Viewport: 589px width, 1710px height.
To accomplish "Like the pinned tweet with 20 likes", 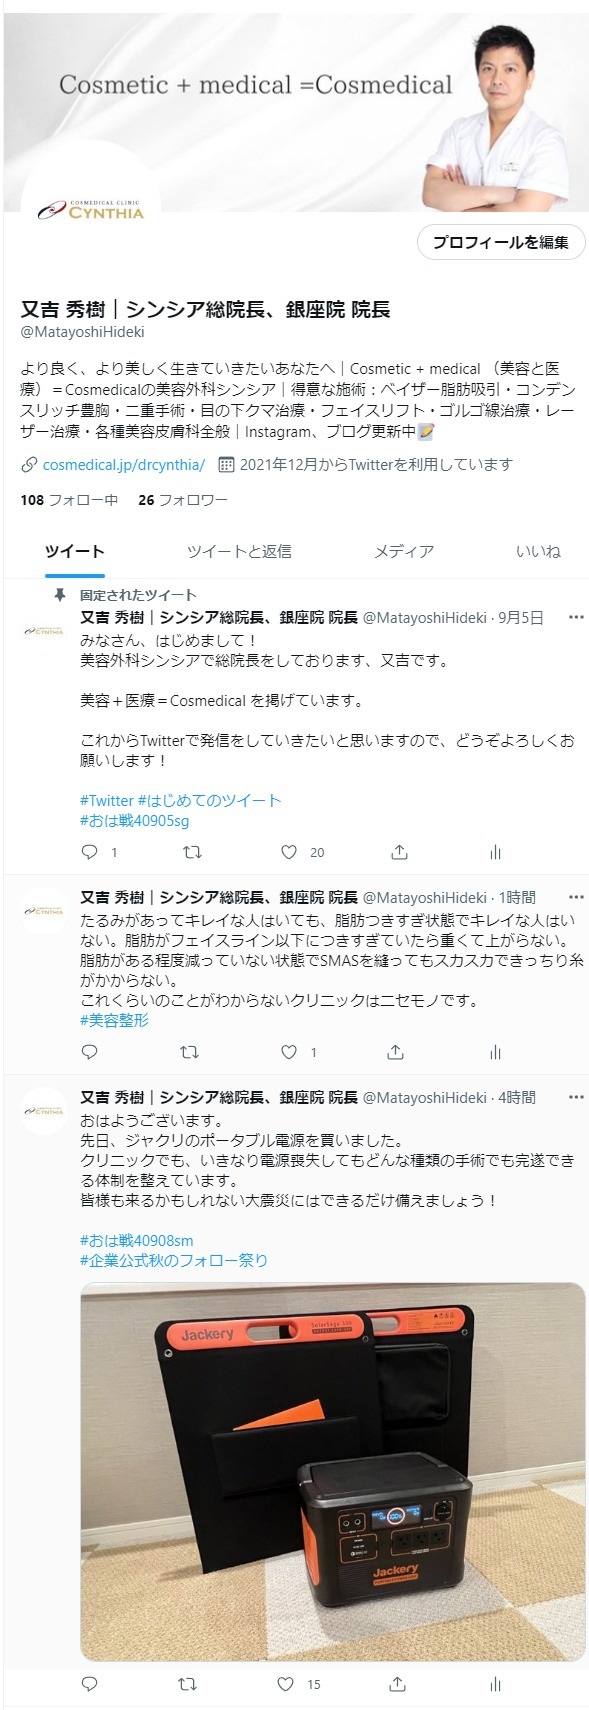I will point(290,852).
